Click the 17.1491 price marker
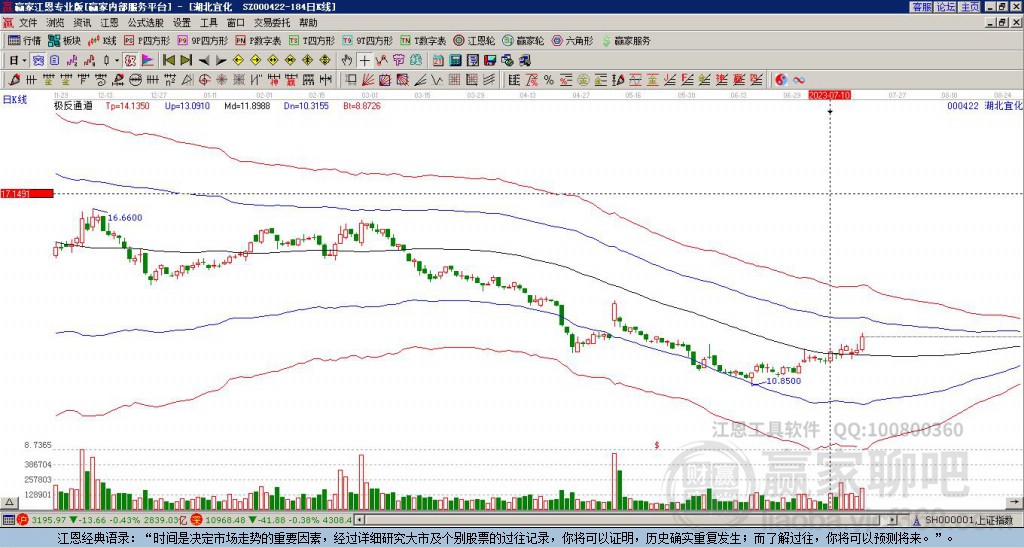This screenshot has width=1024, height=548. click(x=27, y=193)
